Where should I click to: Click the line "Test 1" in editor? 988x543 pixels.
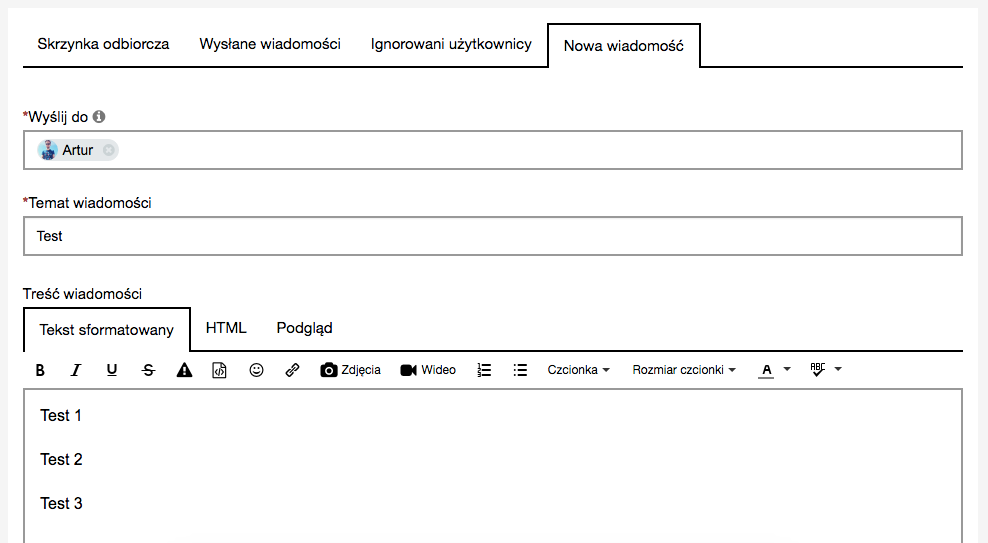point(61,416)
